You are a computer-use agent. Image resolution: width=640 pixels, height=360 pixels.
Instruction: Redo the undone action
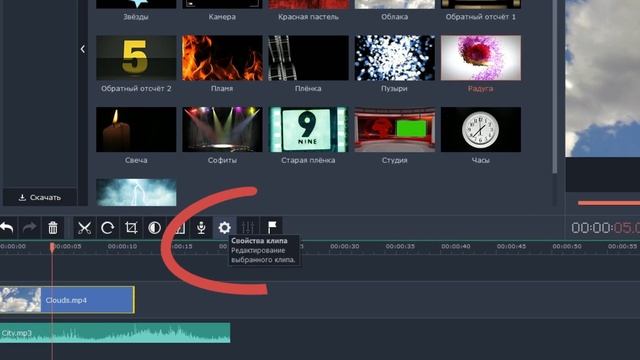click(x=29, y=227)
